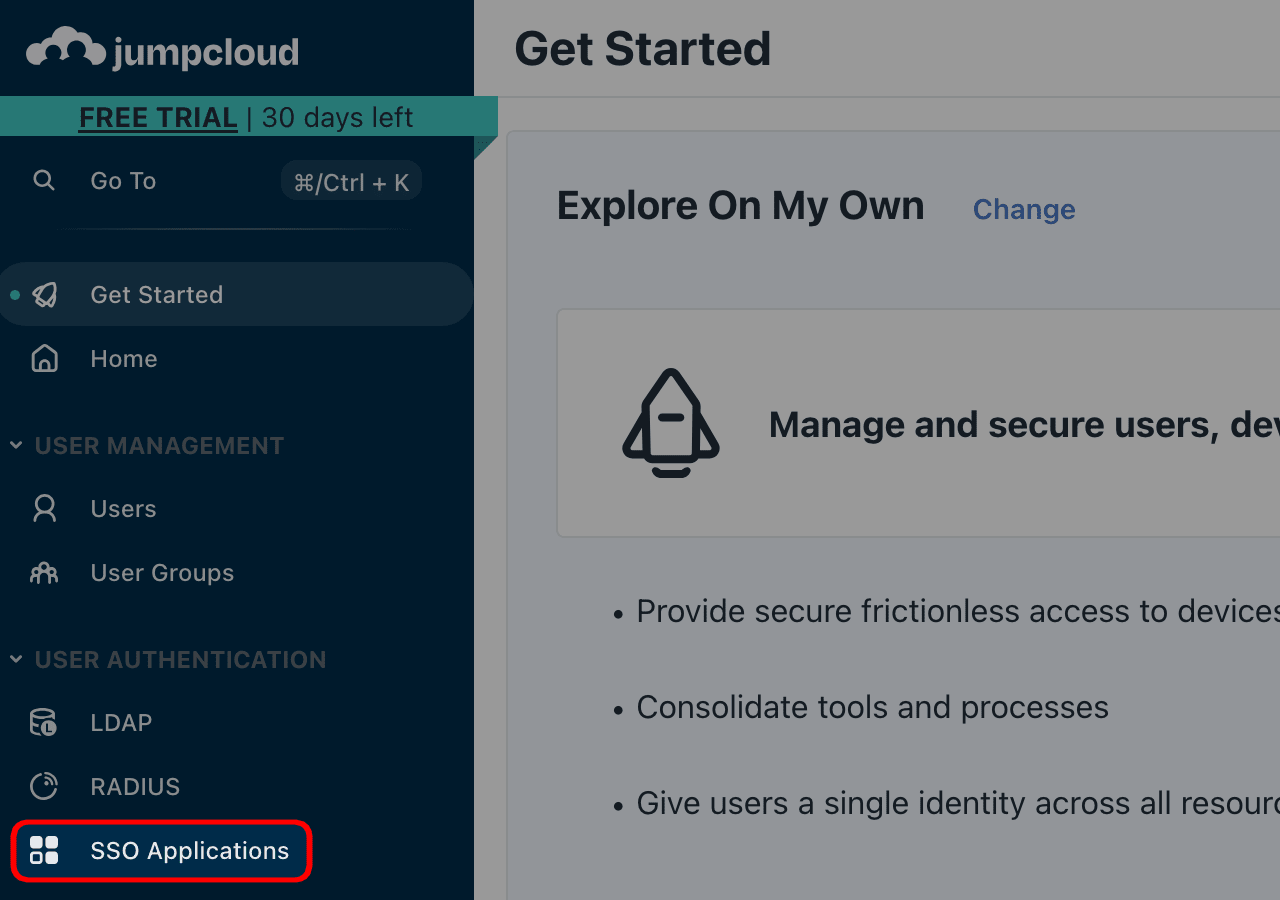1280x900 pixels.
Task: Open the SSO Applications menu item
Action: (x=162, y=851)
